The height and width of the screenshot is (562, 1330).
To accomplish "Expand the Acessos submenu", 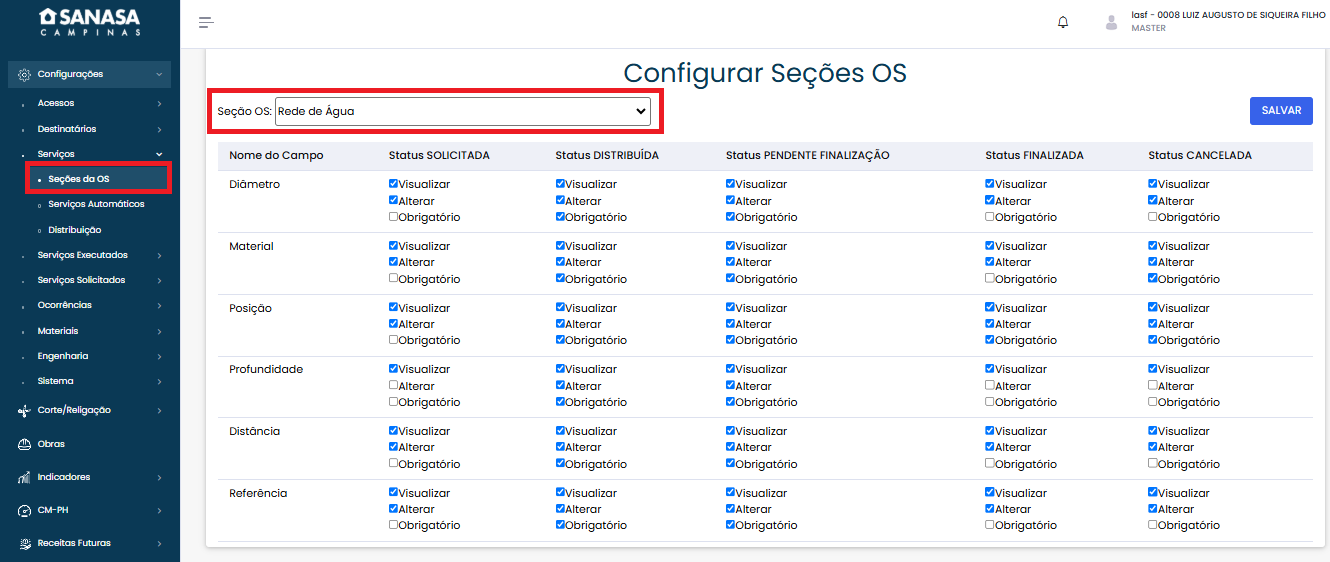I will tap(56, 103).
